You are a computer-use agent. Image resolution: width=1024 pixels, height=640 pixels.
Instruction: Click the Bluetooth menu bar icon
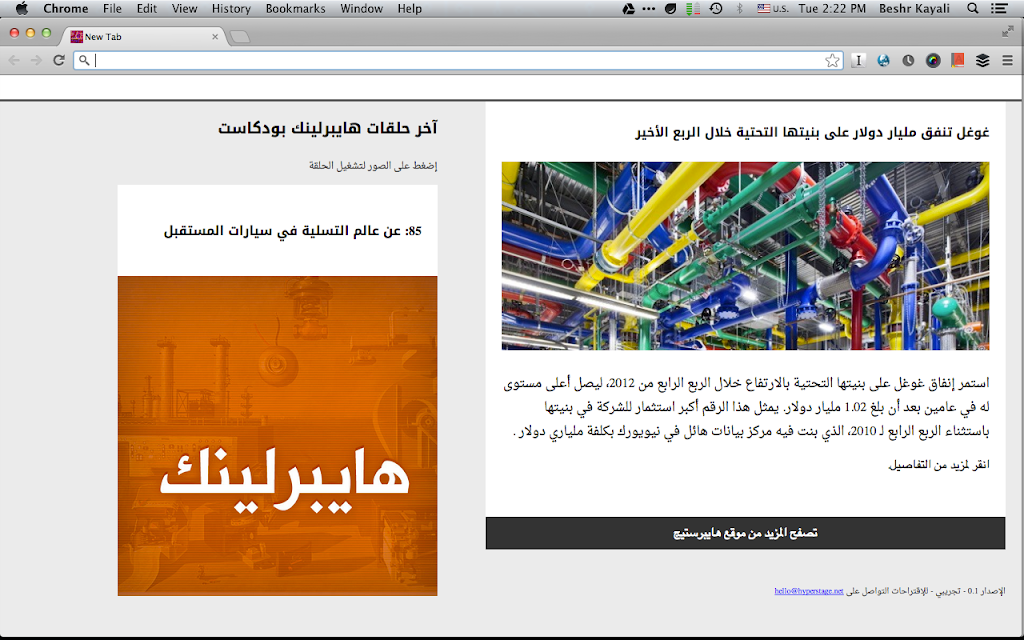click(740, 8)
